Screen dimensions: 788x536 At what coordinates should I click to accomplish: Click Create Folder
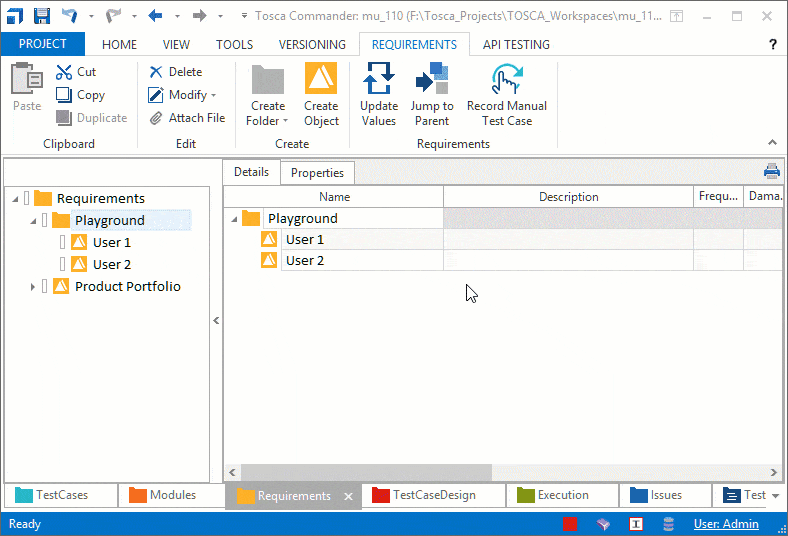268,95
